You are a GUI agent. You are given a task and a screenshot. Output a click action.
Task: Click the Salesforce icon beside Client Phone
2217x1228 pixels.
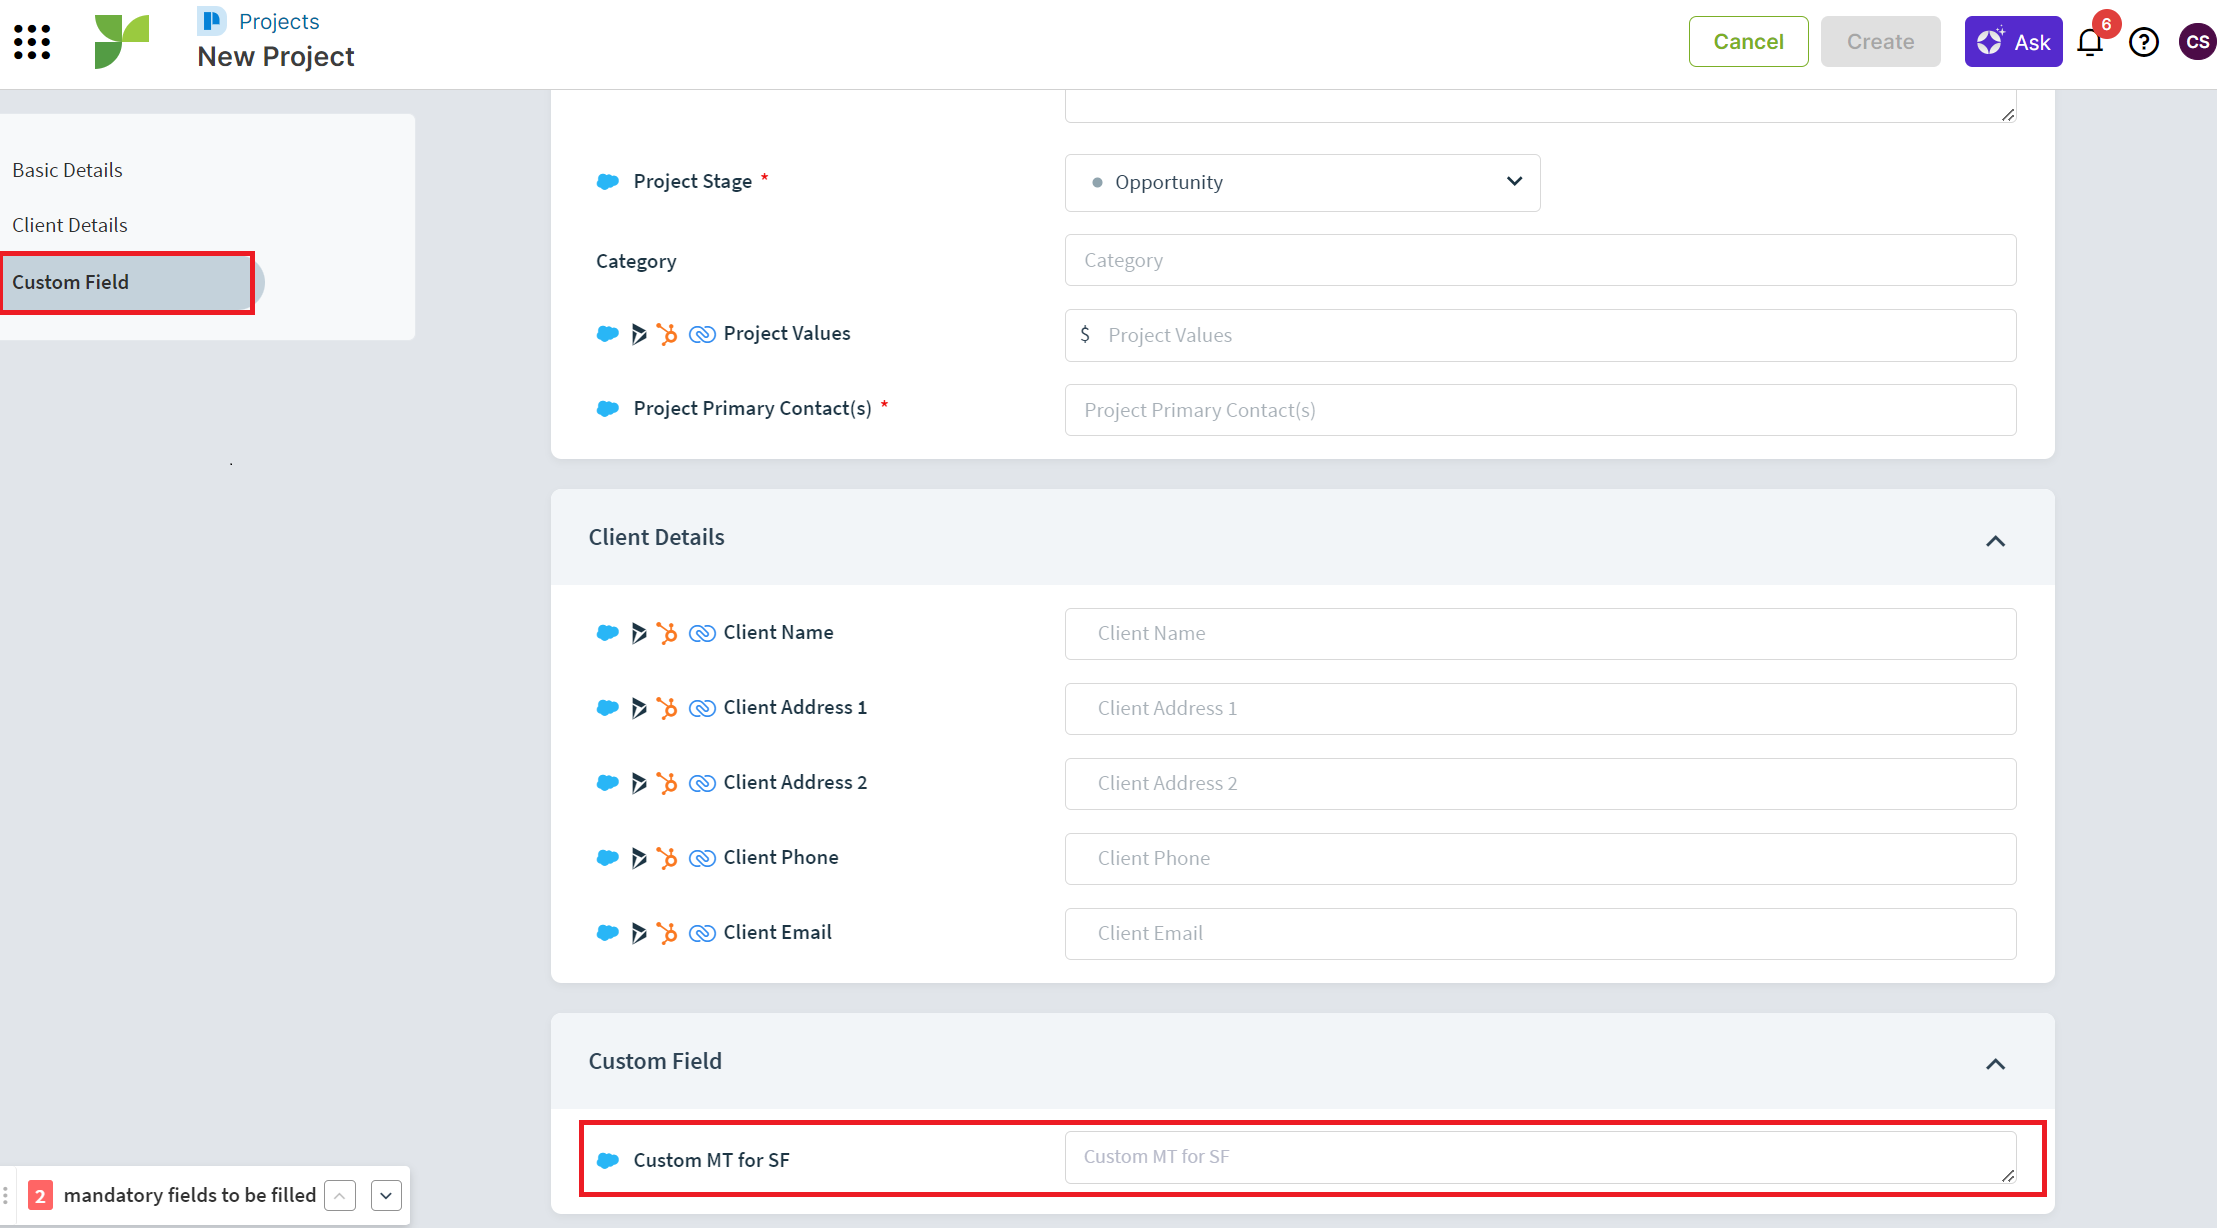pyautogui.click(x=608, y=858)
